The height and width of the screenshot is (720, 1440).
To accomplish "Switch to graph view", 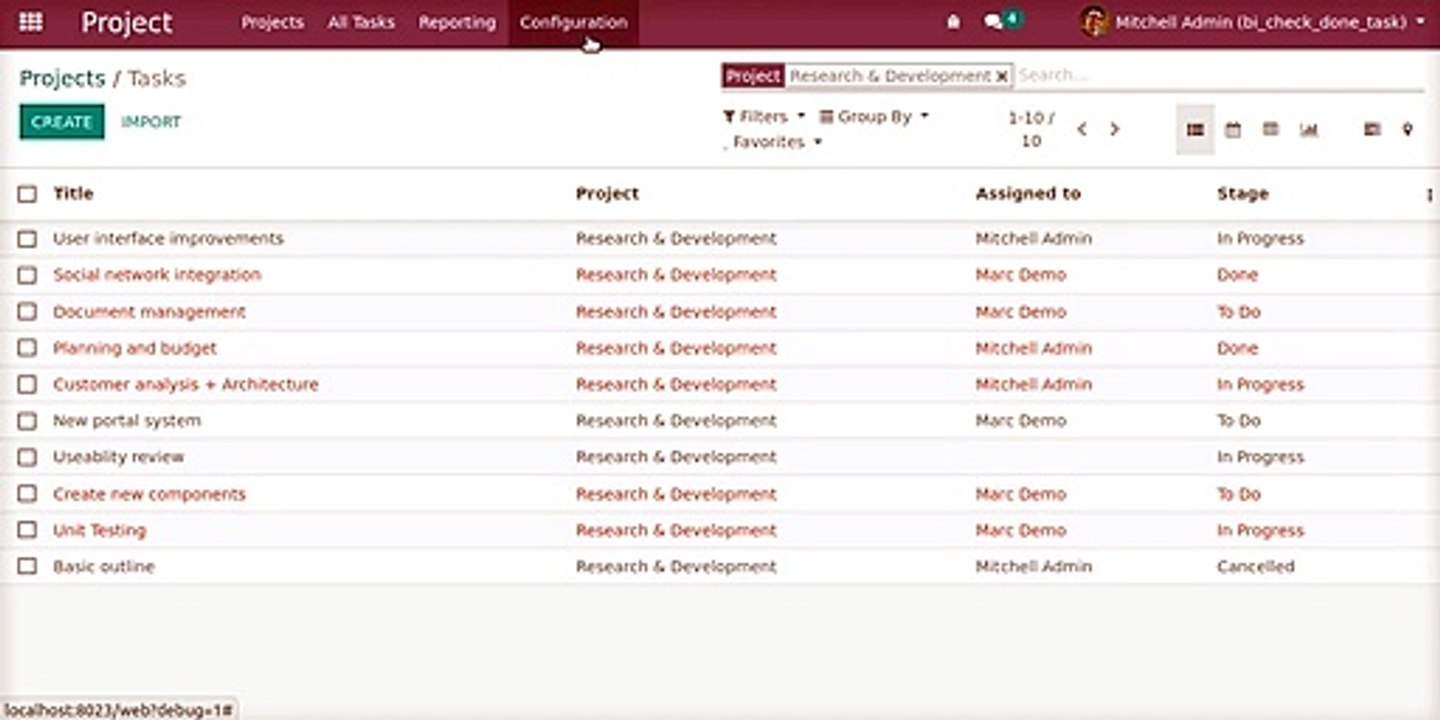I will coord(1309,129).
